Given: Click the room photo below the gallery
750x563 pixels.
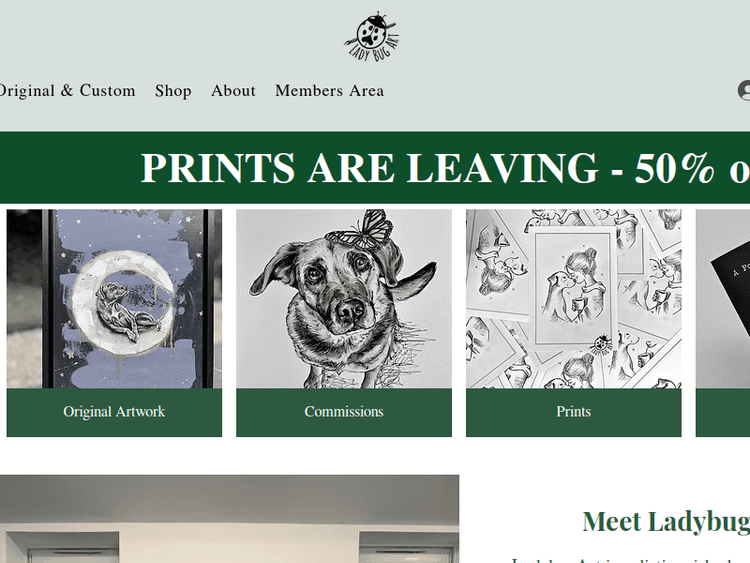Looking at the screenshot, I should [x=230, y=519].
